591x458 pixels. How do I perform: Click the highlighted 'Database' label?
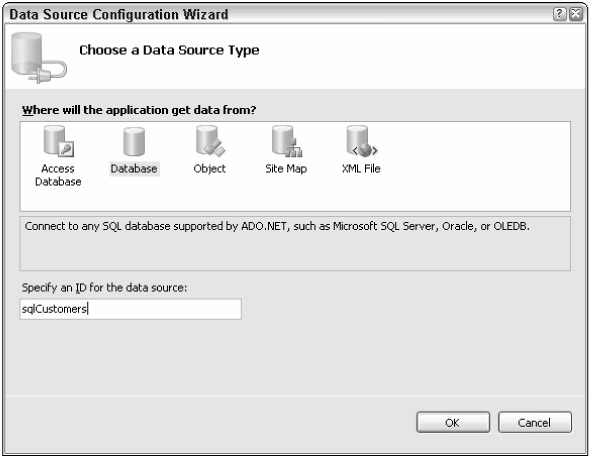pyautogui.click(x=134, y=168)
